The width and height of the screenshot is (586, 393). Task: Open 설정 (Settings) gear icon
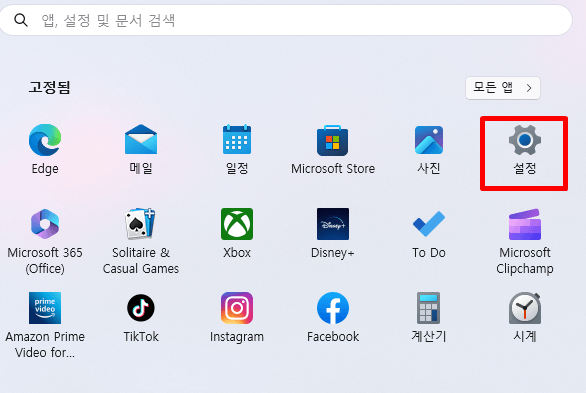pyautogui.click(x=525, y=140)
